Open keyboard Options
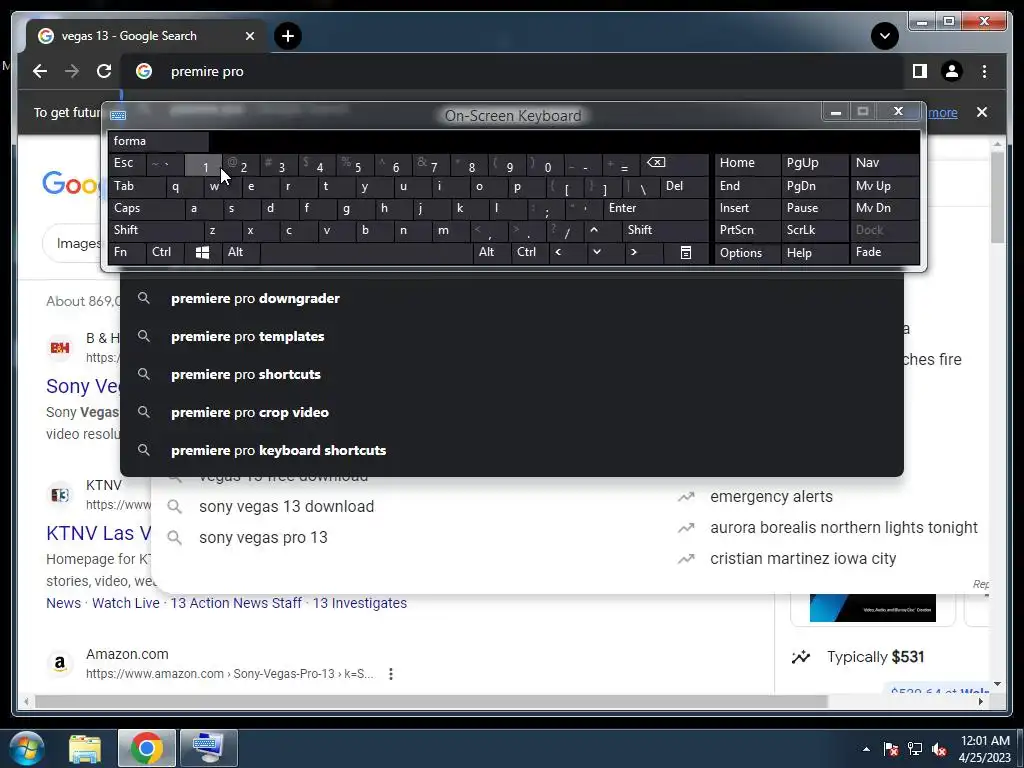The image size is (1024, 768). [748, 253]
